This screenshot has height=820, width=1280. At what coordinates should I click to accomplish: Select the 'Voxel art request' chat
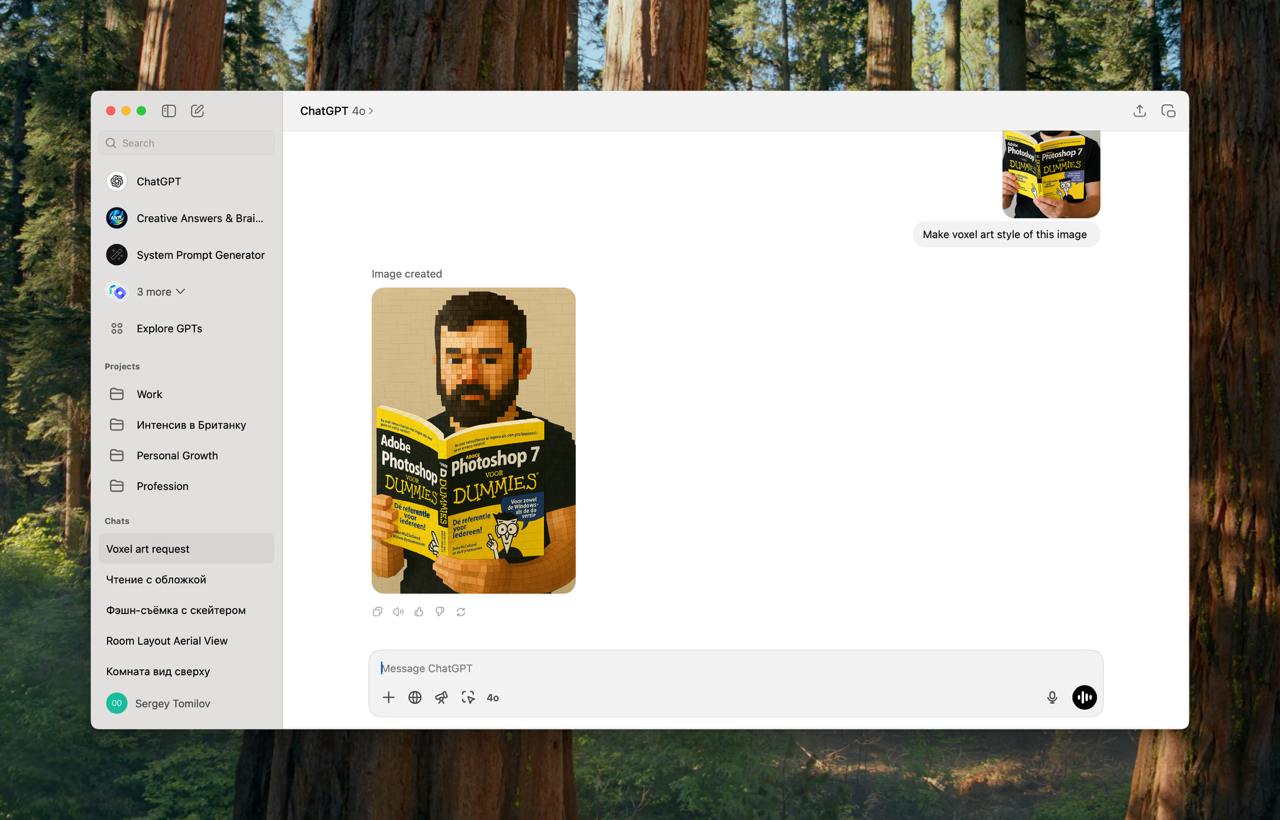click(x=186, y=549)
